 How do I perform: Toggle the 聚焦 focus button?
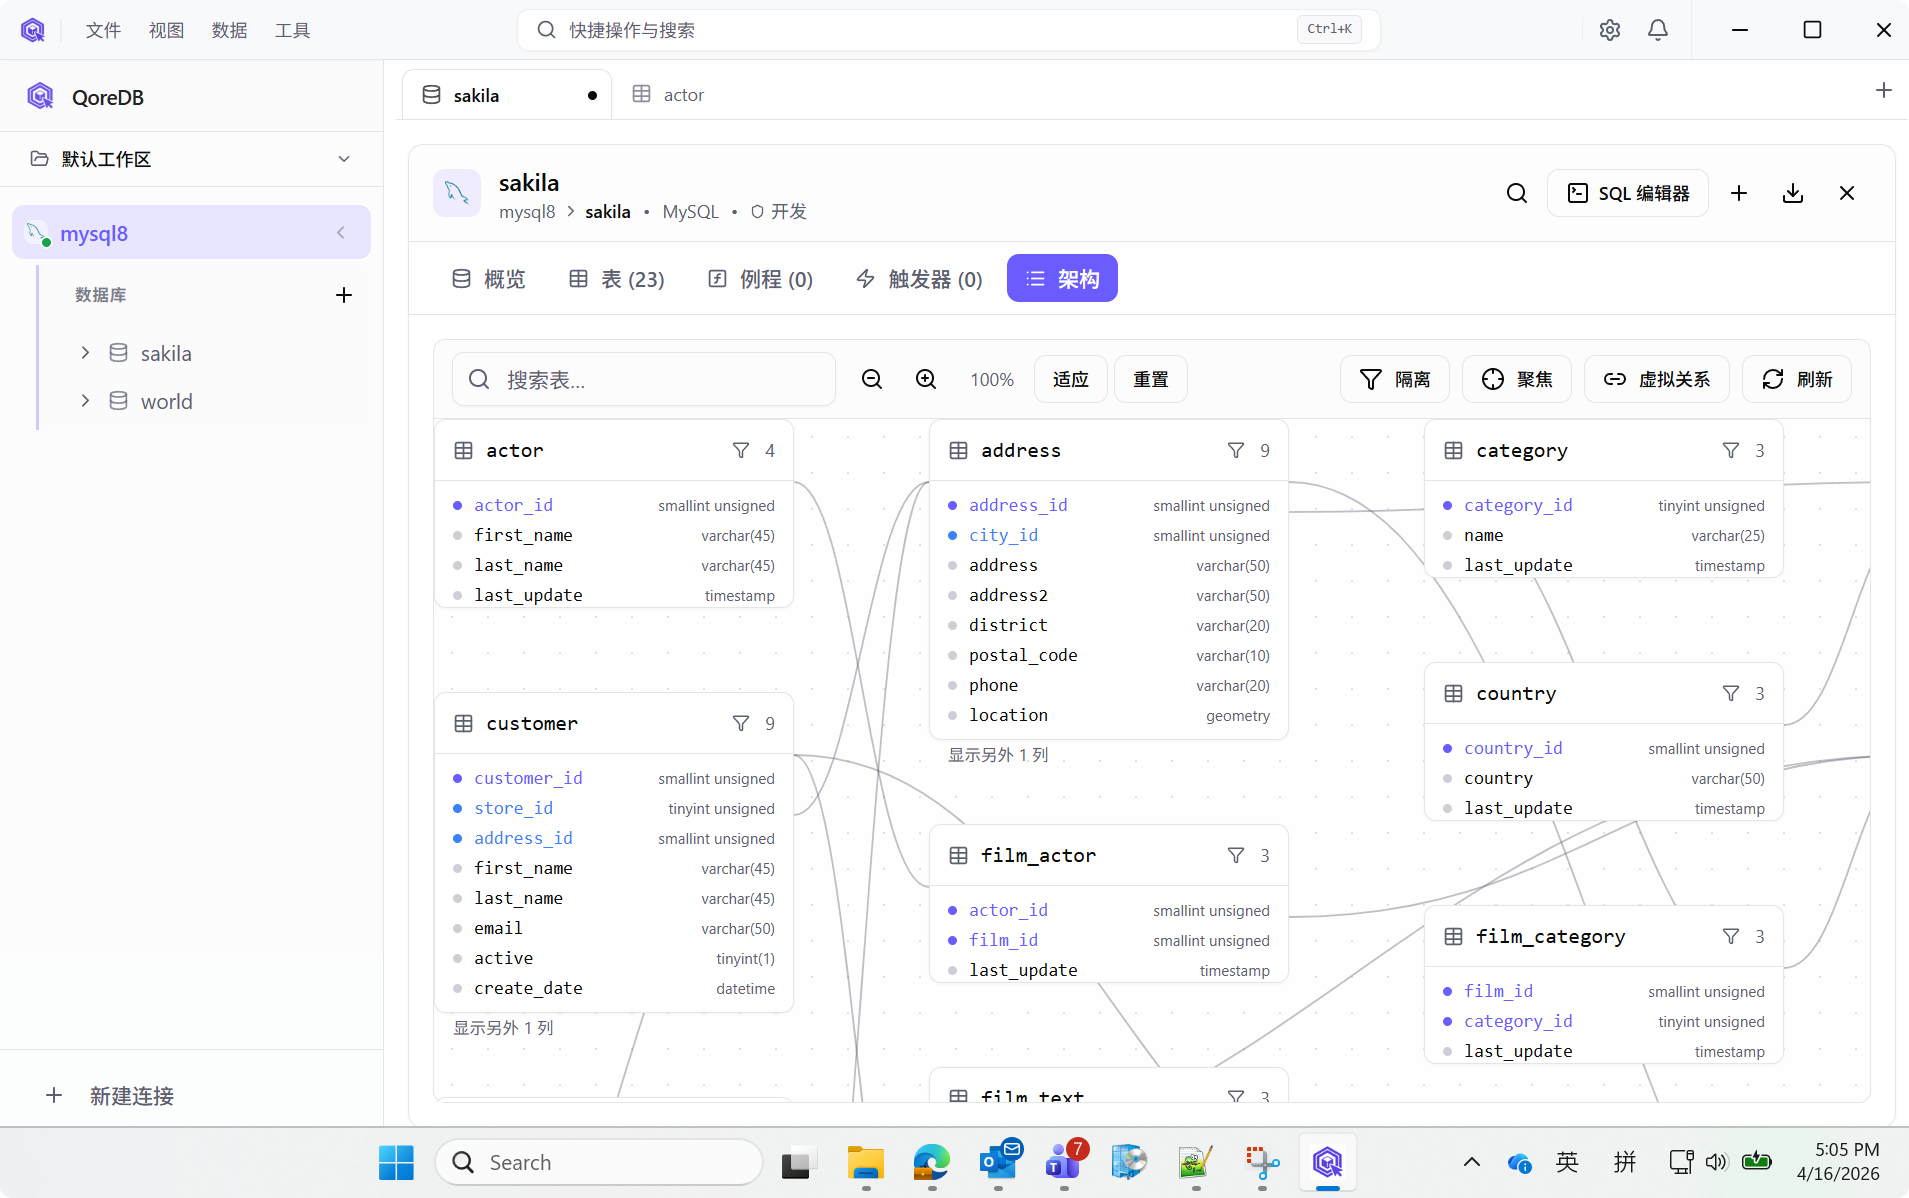pyautogui.click(x=1517, y=379)
